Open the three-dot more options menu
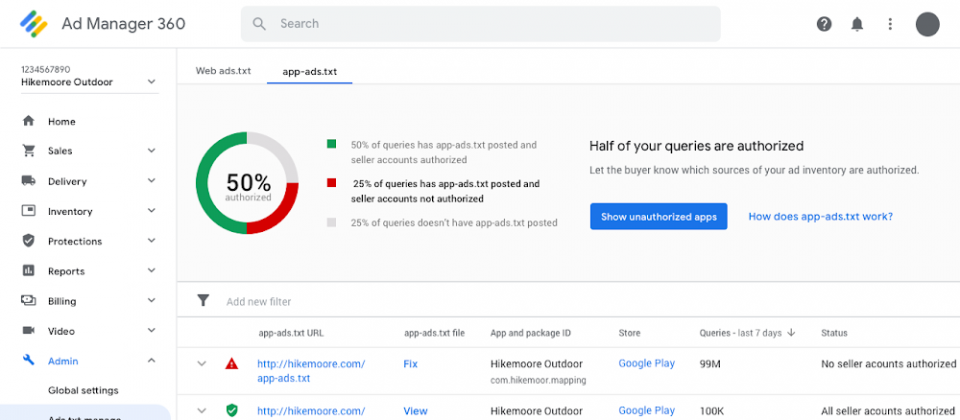Image resolution: width=960 pixels, height=420 pixels. 890,24
